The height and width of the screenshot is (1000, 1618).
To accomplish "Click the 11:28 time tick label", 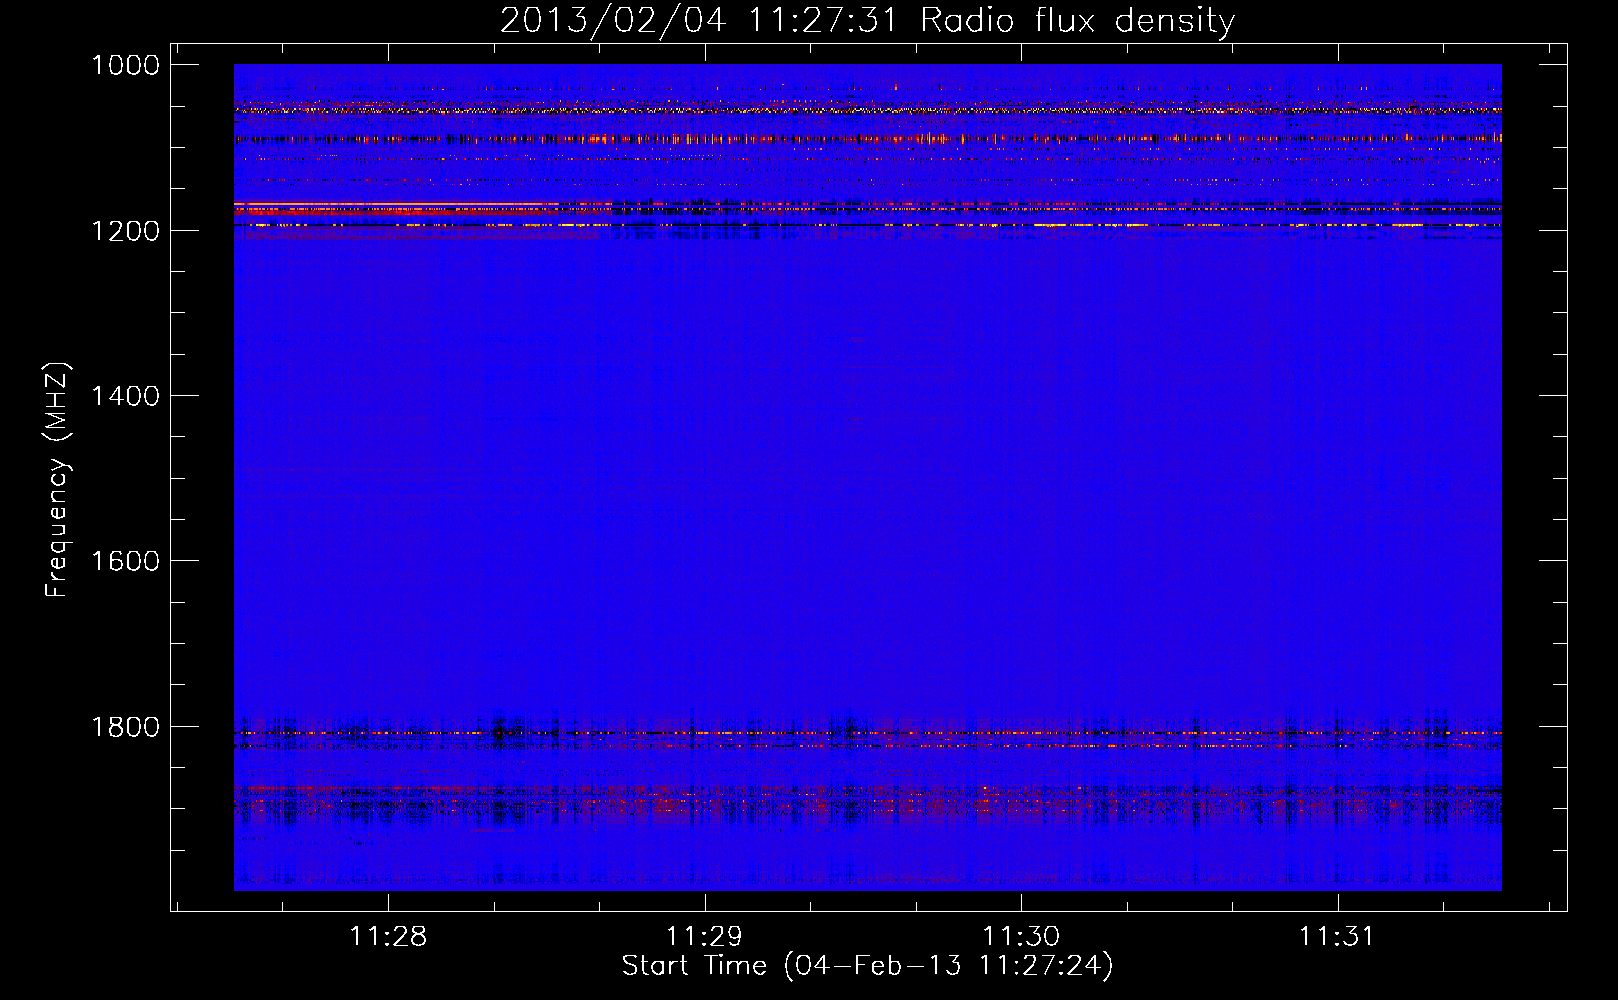I will tap(388, 936).
